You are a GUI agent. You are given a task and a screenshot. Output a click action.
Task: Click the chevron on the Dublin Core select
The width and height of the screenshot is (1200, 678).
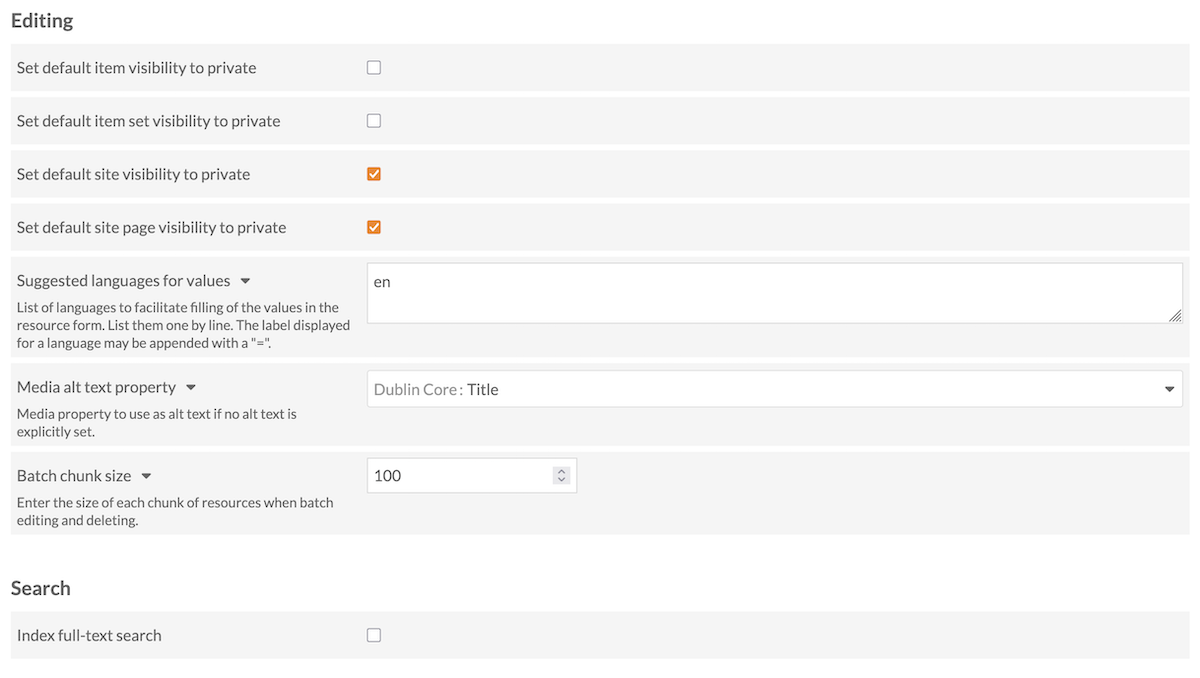click(x=1168, y=389)
